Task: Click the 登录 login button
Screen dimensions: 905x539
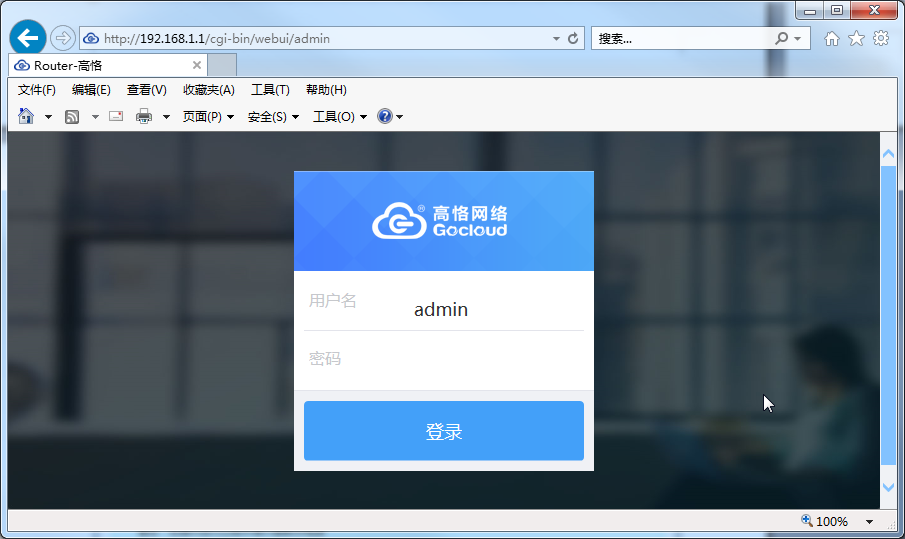Action: pos(444,431)
